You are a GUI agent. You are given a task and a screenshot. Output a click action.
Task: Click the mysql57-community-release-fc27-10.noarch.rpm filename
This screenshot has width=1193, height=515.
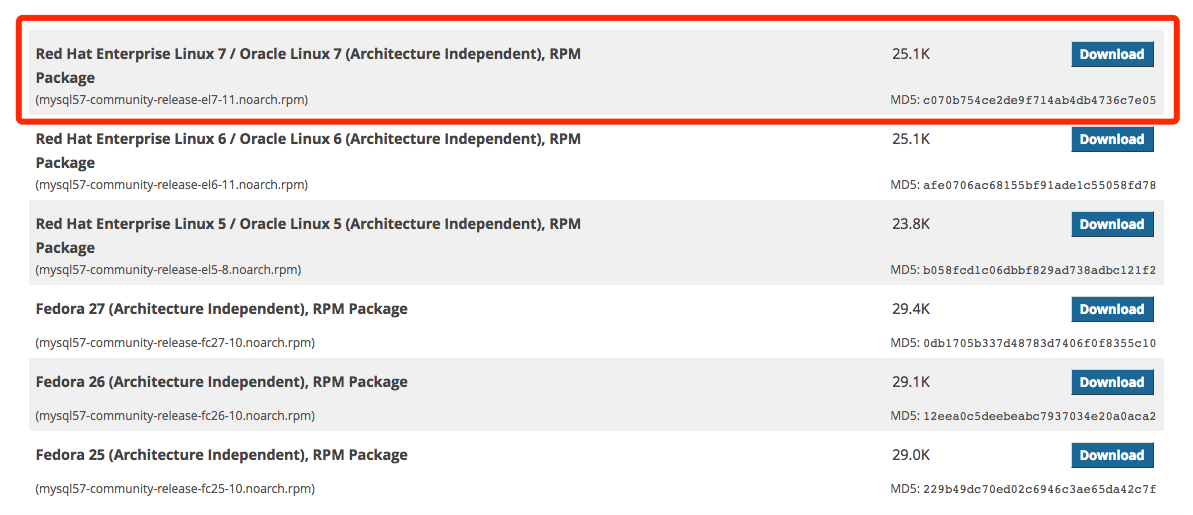[175, 343]
